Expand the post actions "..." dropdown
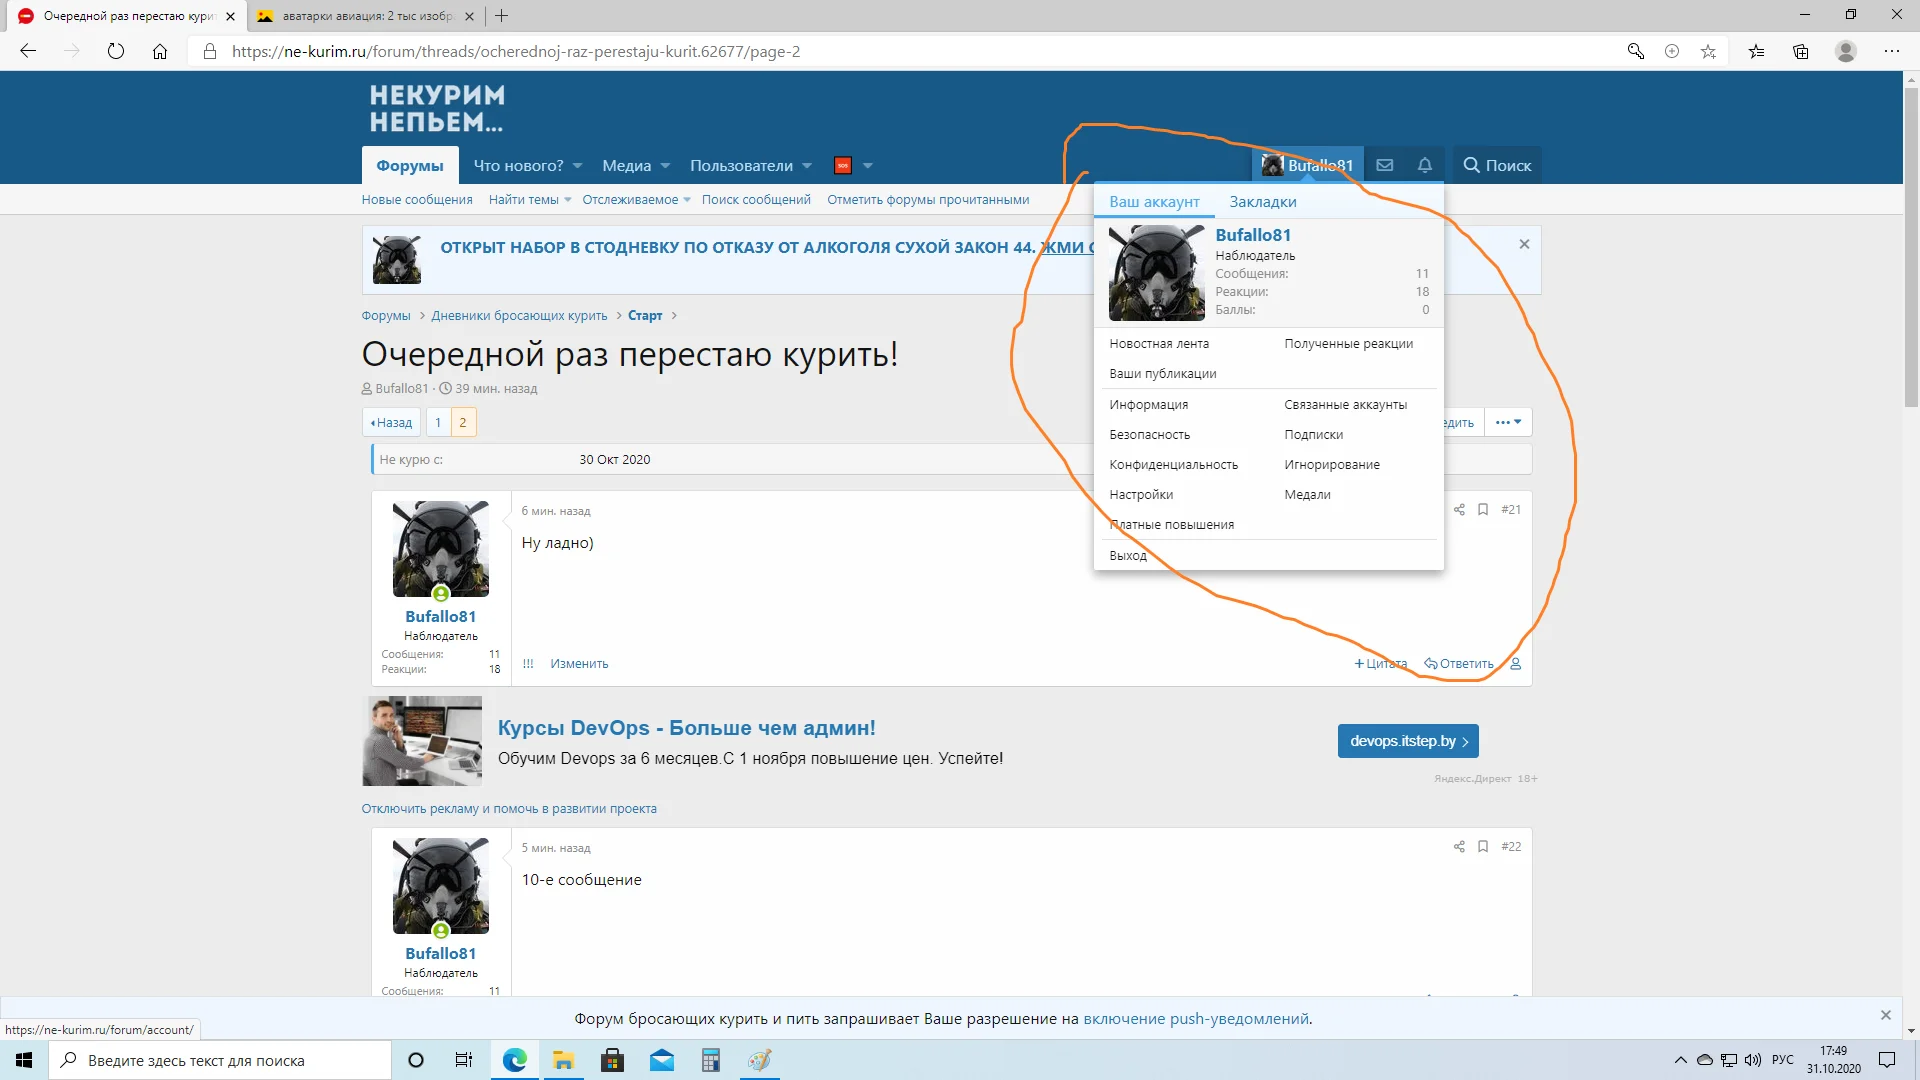The width and height of the screenshot is (1920, 1080). click(1507, 422)
